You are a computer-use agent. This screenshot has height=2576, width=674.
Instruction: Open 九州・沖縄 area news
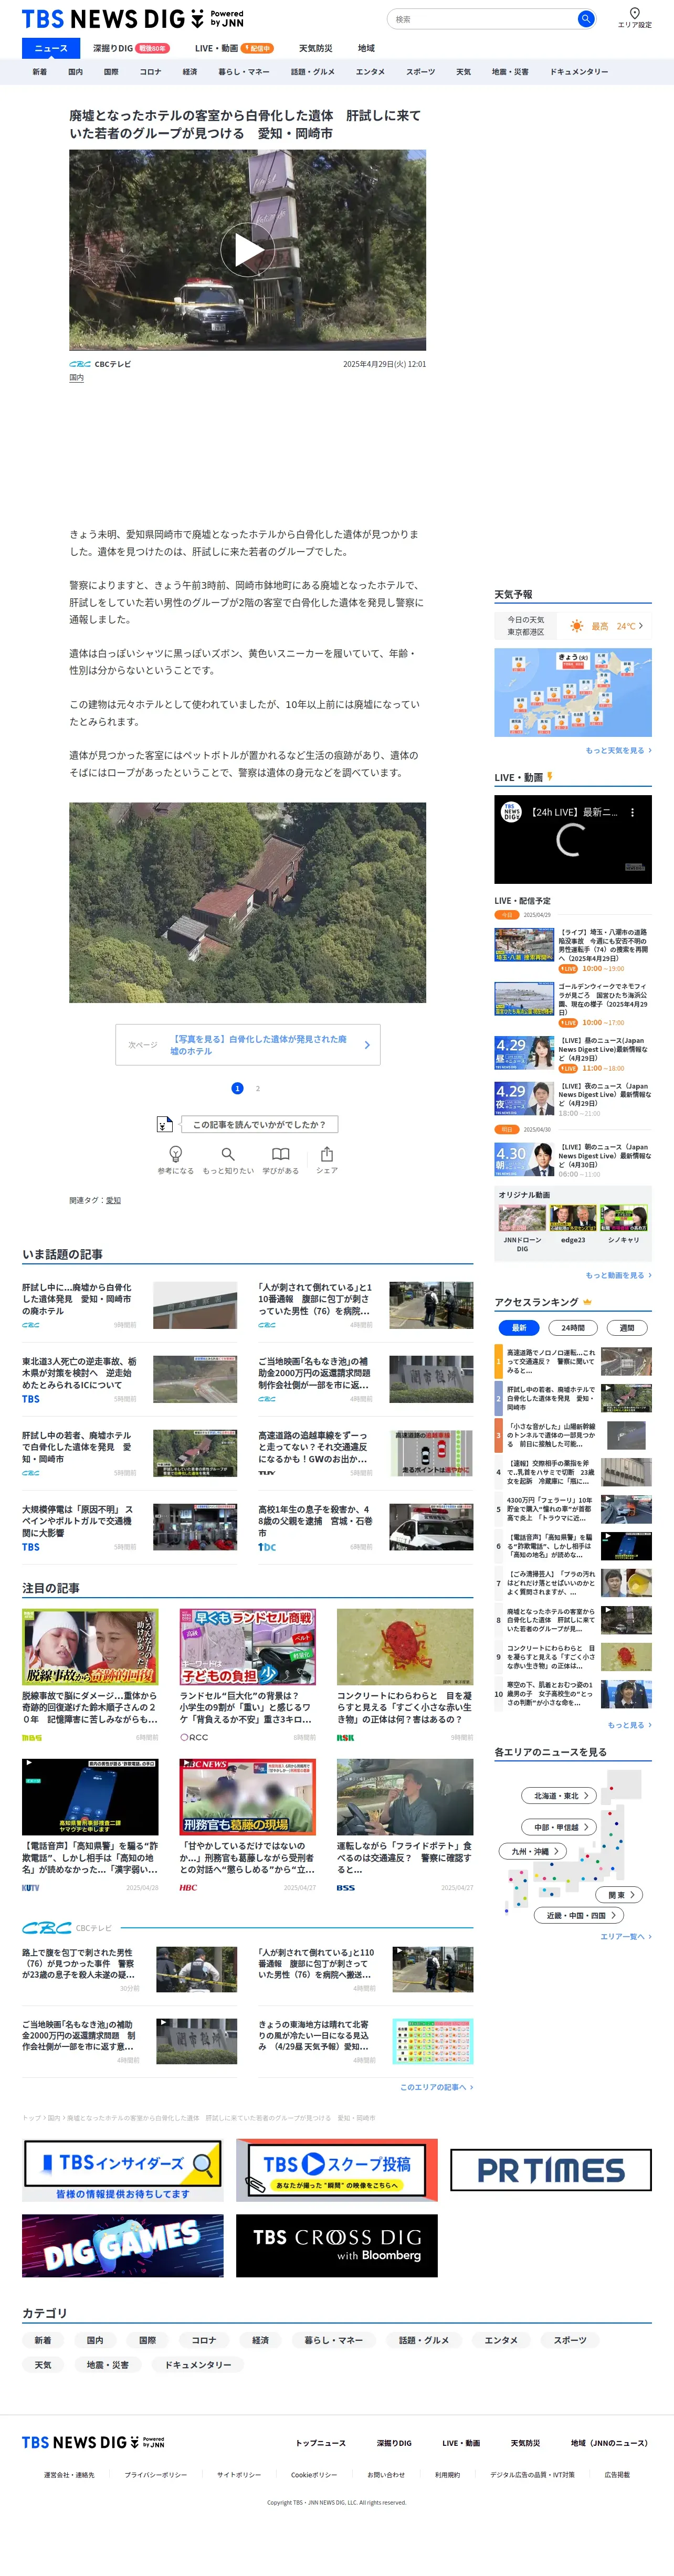coord(533,1851)
